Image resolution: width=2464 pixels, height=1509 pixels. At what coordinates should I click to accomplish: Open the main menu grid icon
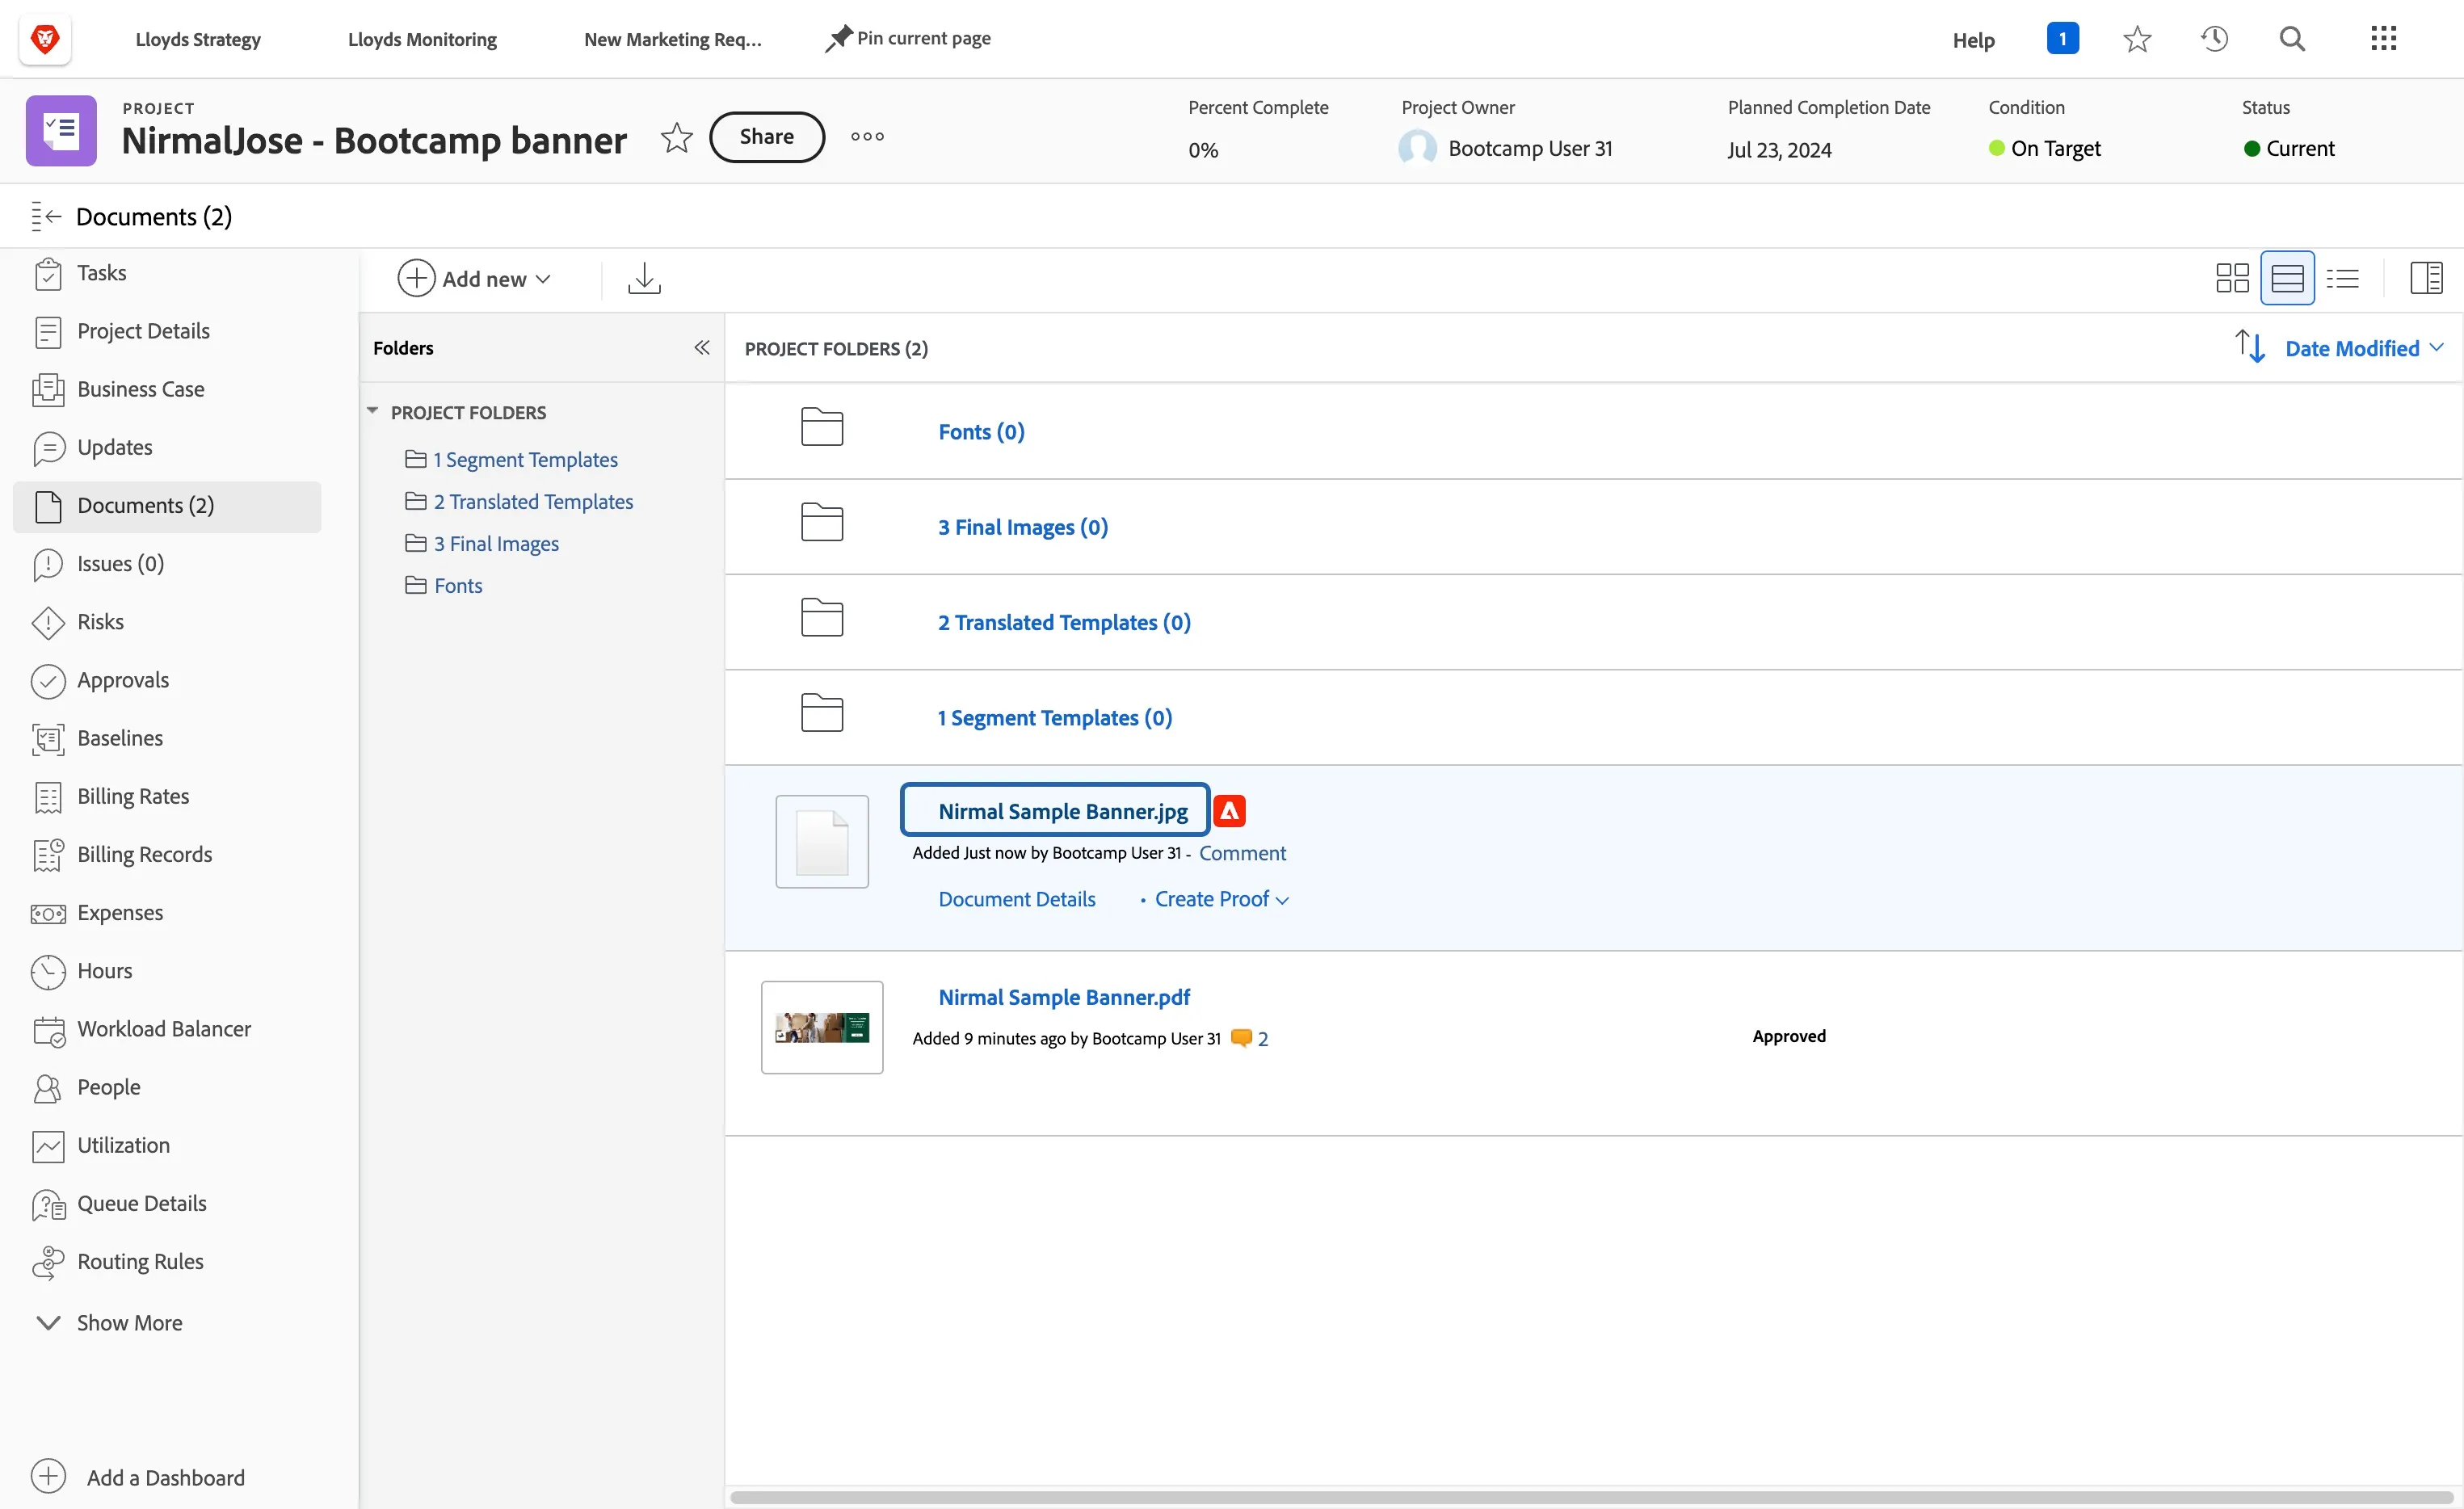point(2384,39)
